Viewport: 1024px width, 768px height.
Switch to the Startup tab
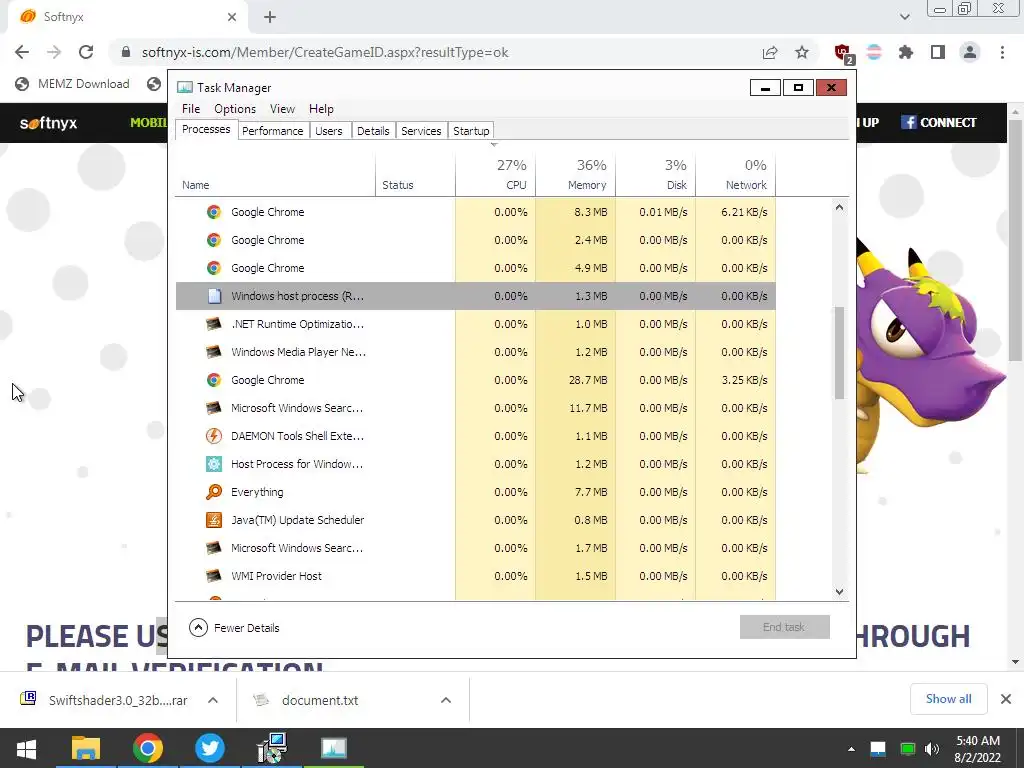pos(471,131)
